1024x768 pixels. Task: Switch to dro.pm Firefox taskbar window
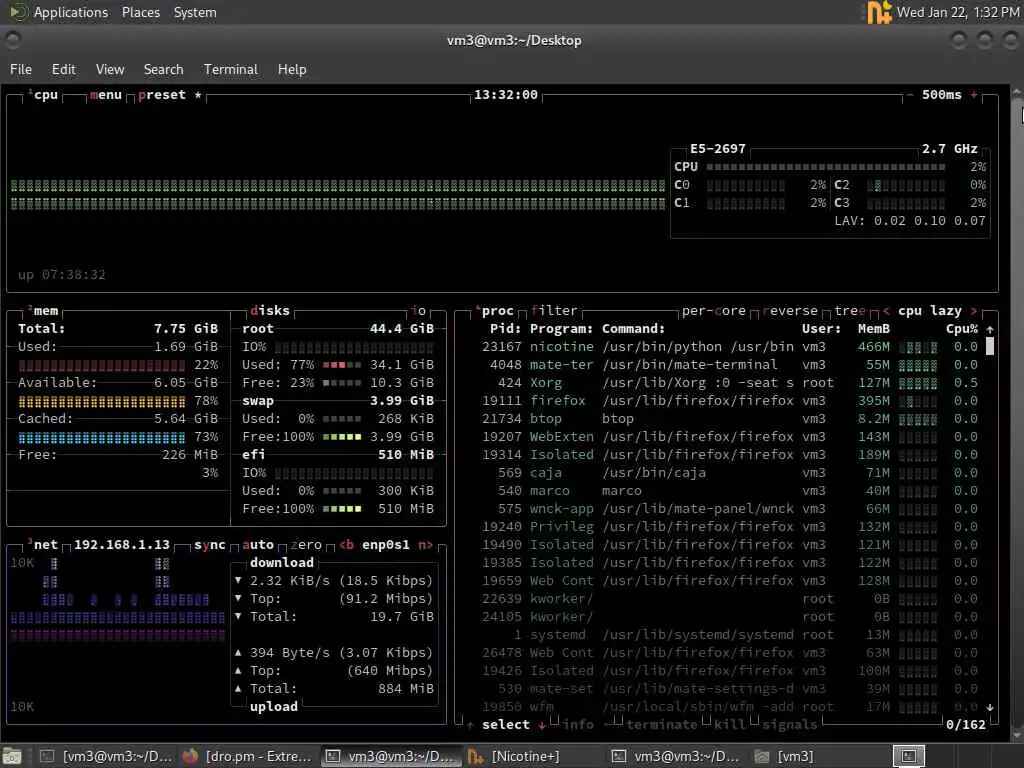[x=249, y=756]
